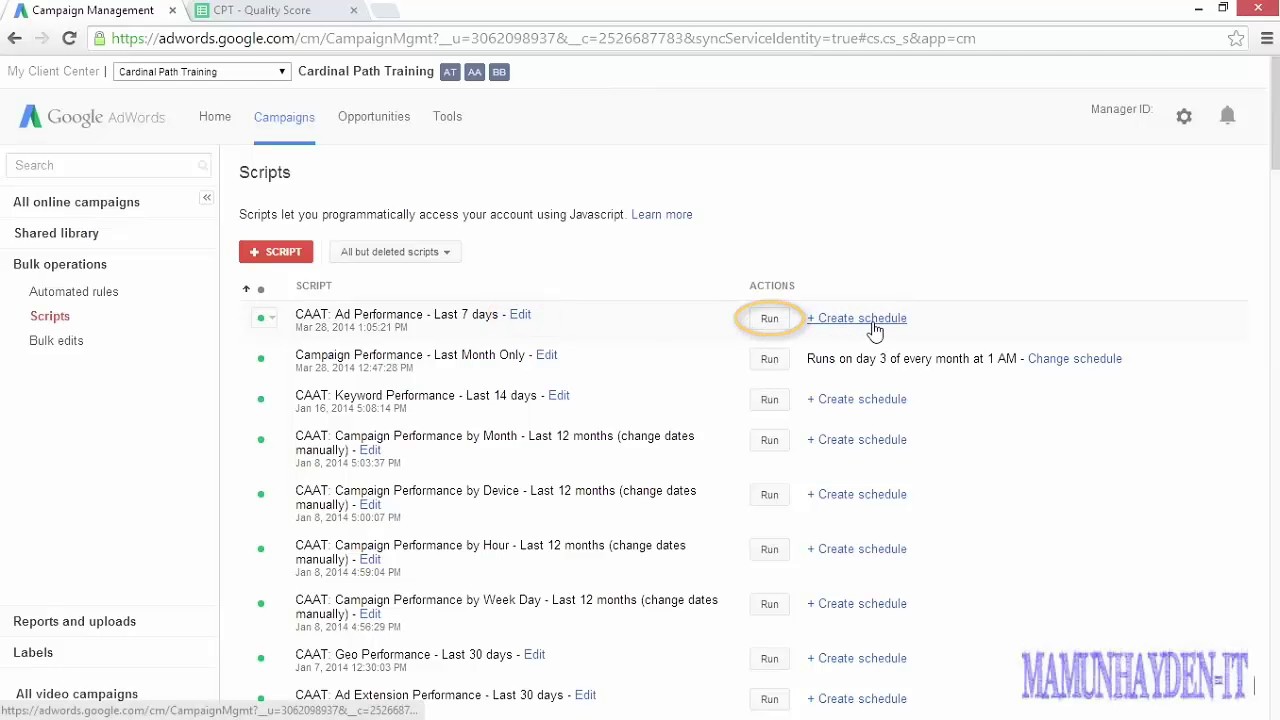Screen dimensions: 1280x720
Task: Close the Campaign Management browser tab
Action: [172, 10]
